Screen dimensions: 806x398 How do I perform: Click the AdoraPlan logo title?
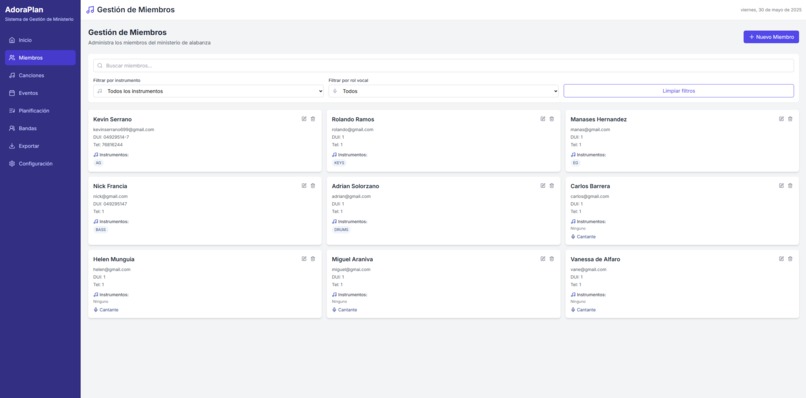(x=24, y=9)
